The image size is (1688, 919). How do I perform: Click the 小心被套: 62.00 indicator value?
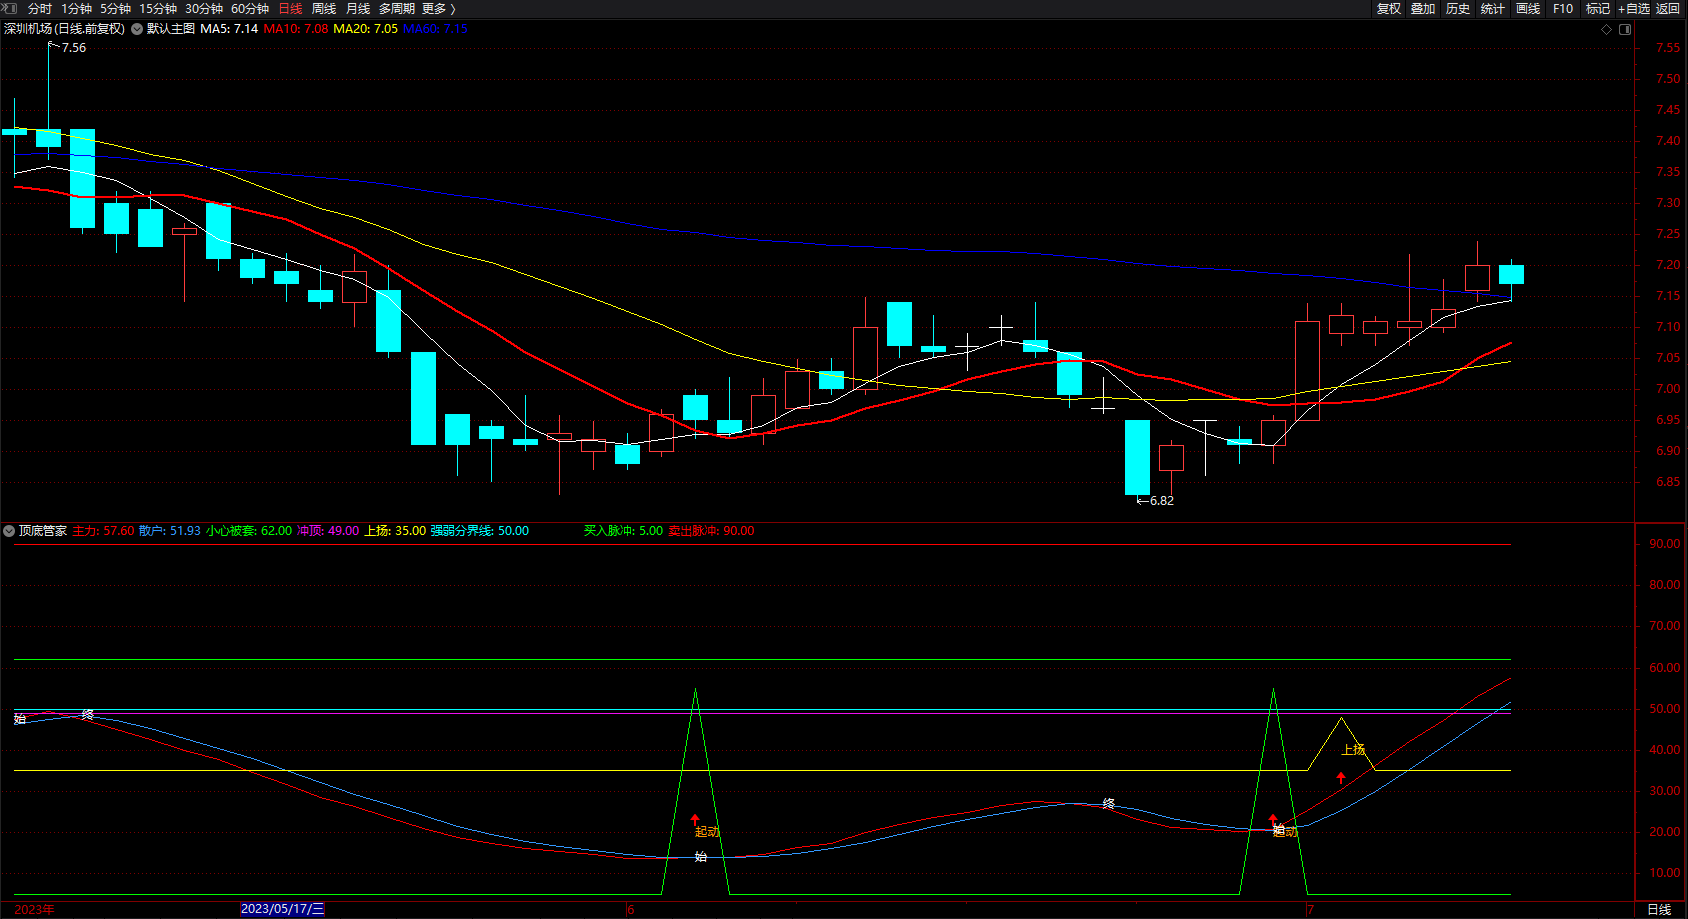pyautogui.click(x=249, y=531)
